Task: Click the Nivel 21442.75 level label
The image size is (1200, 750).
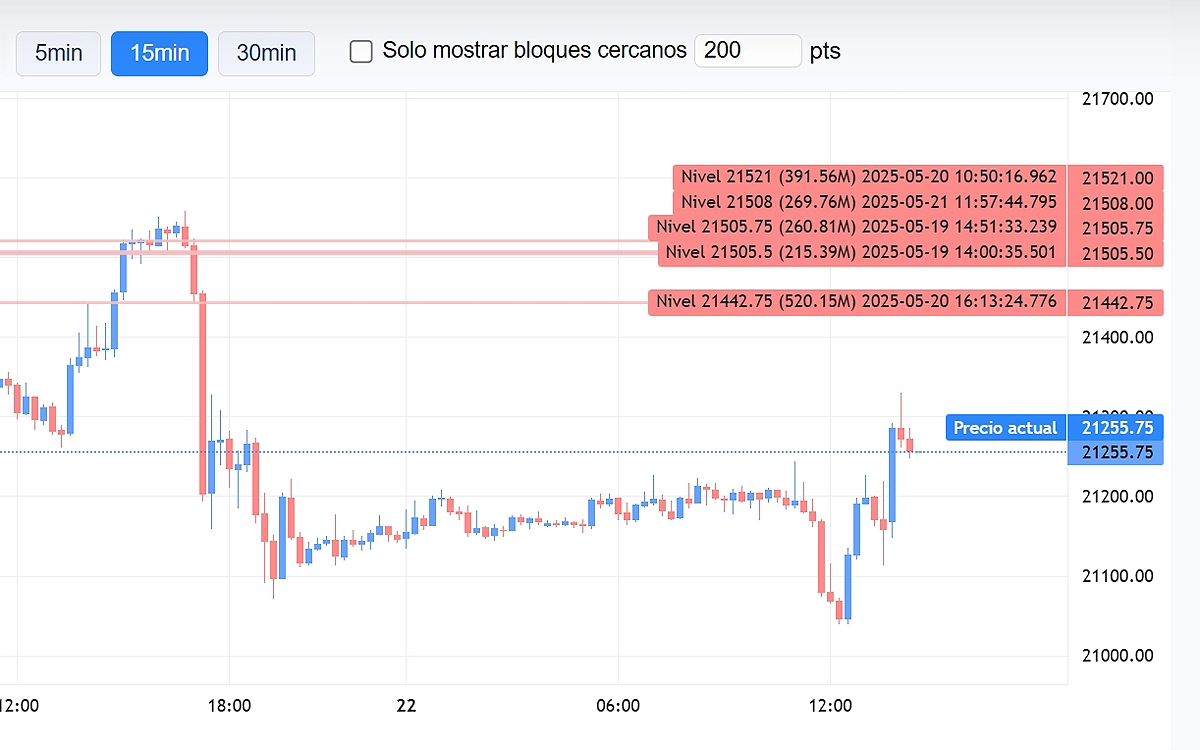Action: (x=856, y=301)
